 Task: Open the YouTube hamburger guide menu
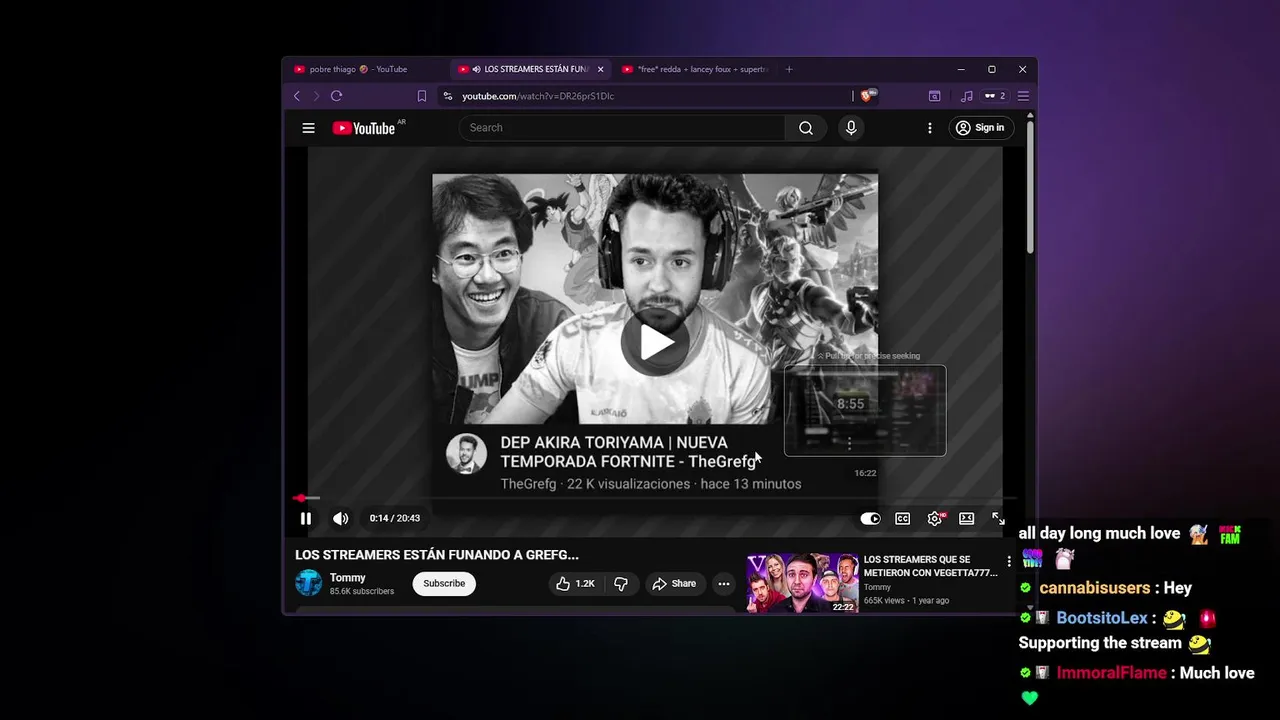tap(308, 128)
